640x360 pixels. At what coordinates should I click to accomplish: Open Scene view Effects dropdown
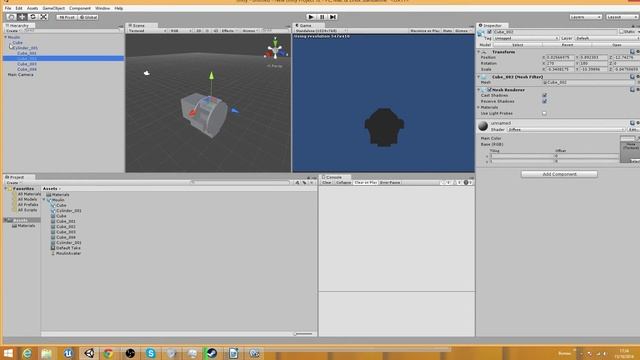pyautogui.click(x=229, y=31)
